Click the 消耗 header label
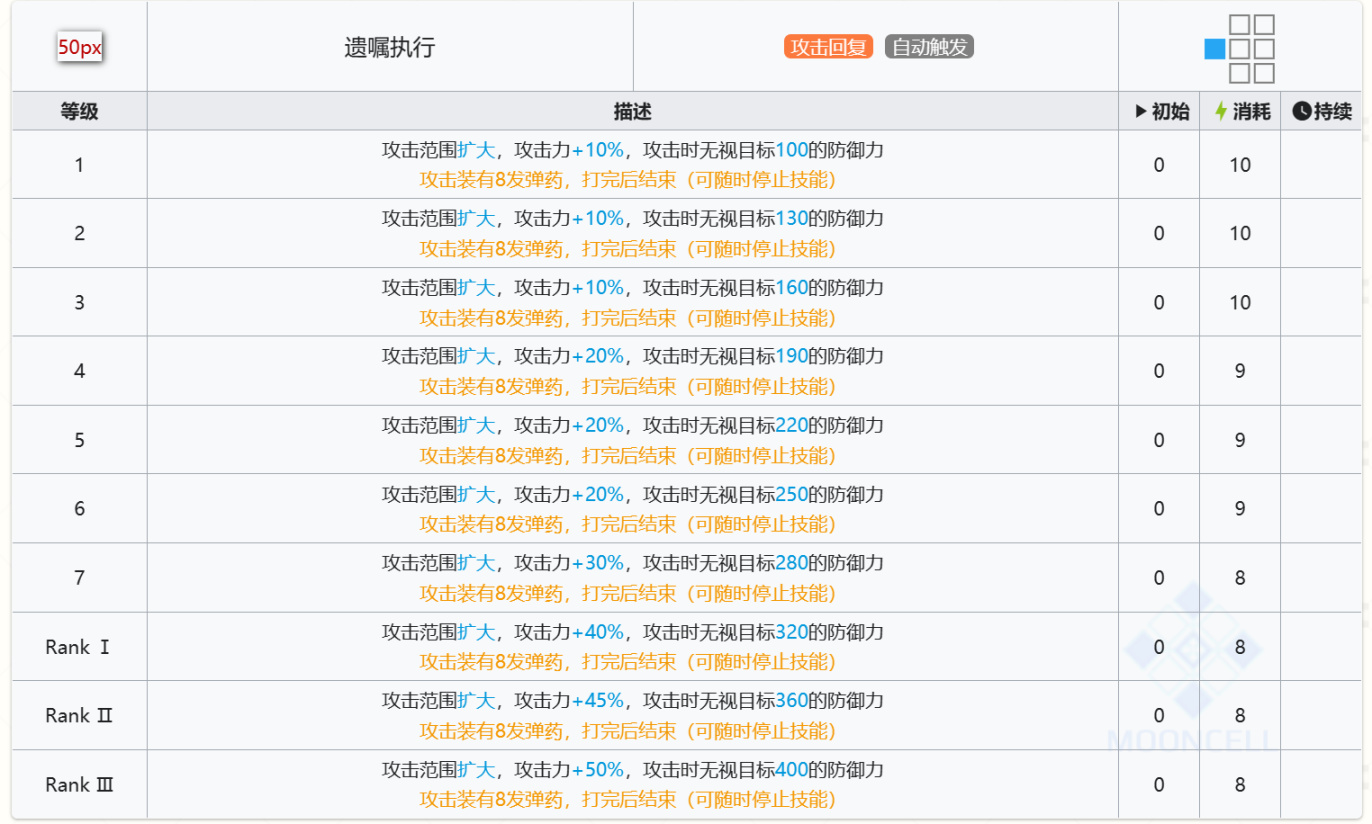The height and width of the screenshot is (824, 1372). [x=1251, y=111]
